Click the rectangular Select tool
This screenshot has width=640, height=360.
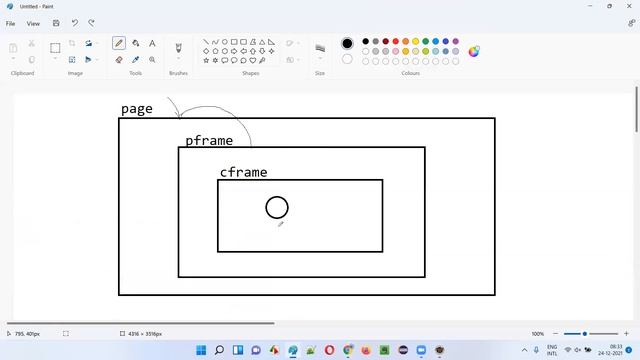click(x=55, y=48)
